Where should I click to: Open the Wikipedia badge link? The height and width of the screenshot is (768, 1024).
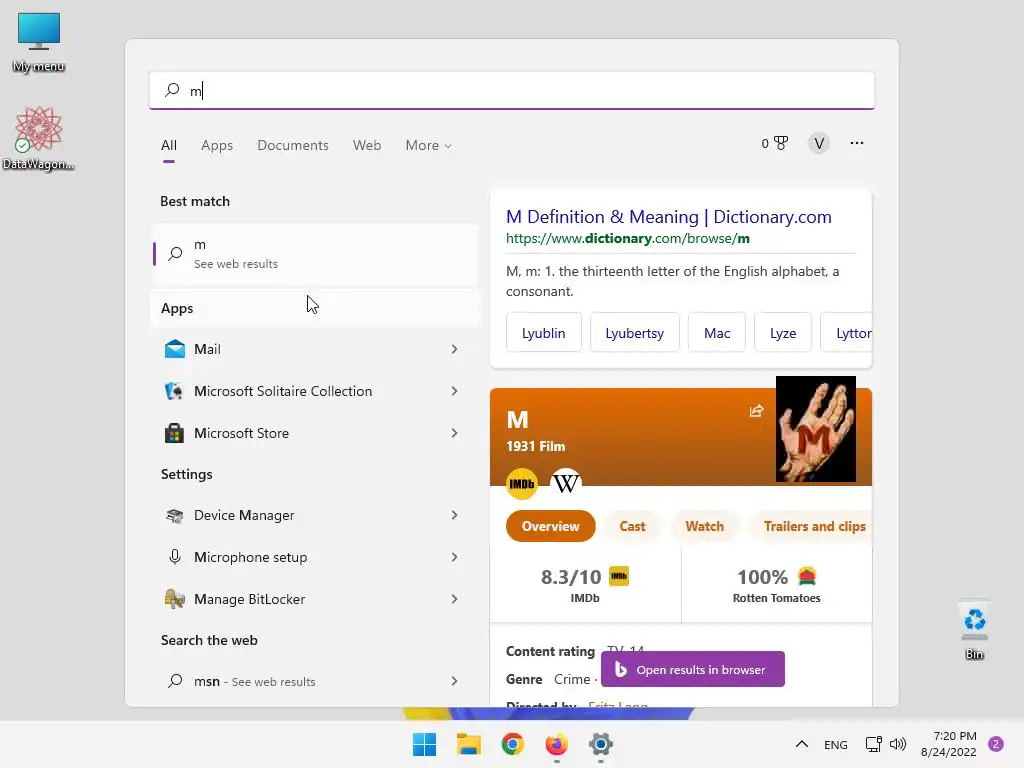566,484
